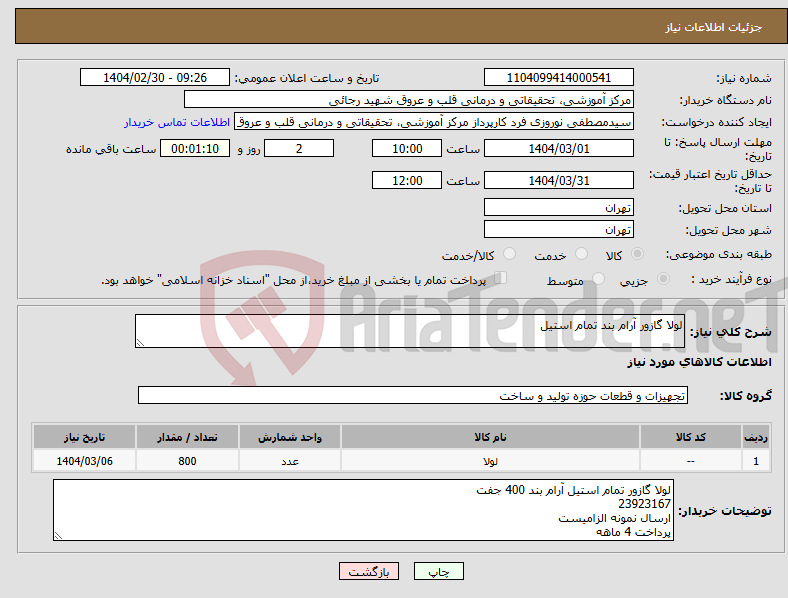
Task: Select the کالا/خدمت radio button
Action: [x=510, y=254]
